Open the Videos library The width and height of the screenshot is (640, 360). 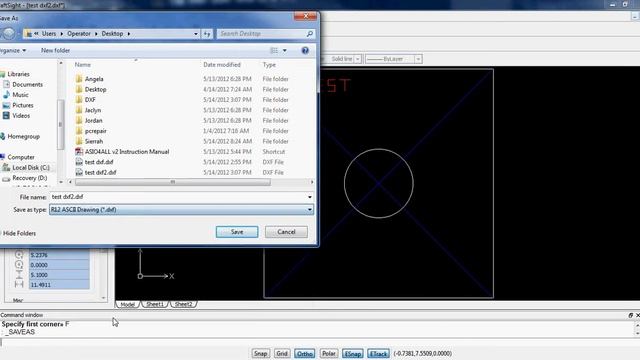pos(21,116)
